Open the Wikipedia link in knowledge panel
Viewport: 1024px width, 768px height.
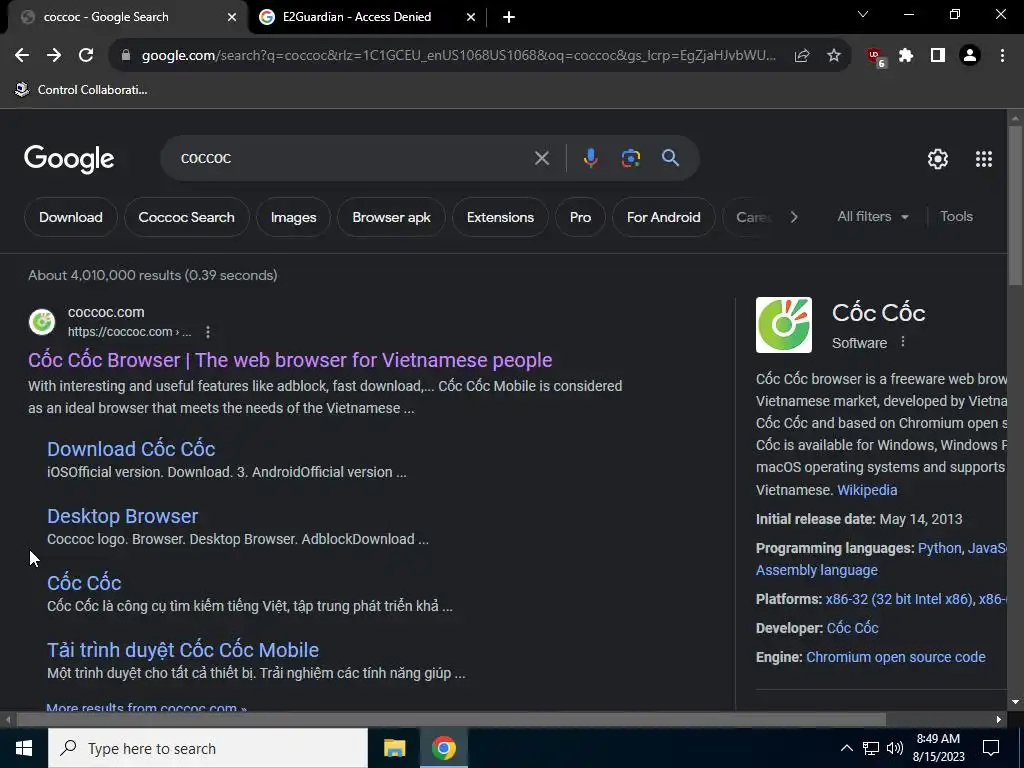point(867,490)
